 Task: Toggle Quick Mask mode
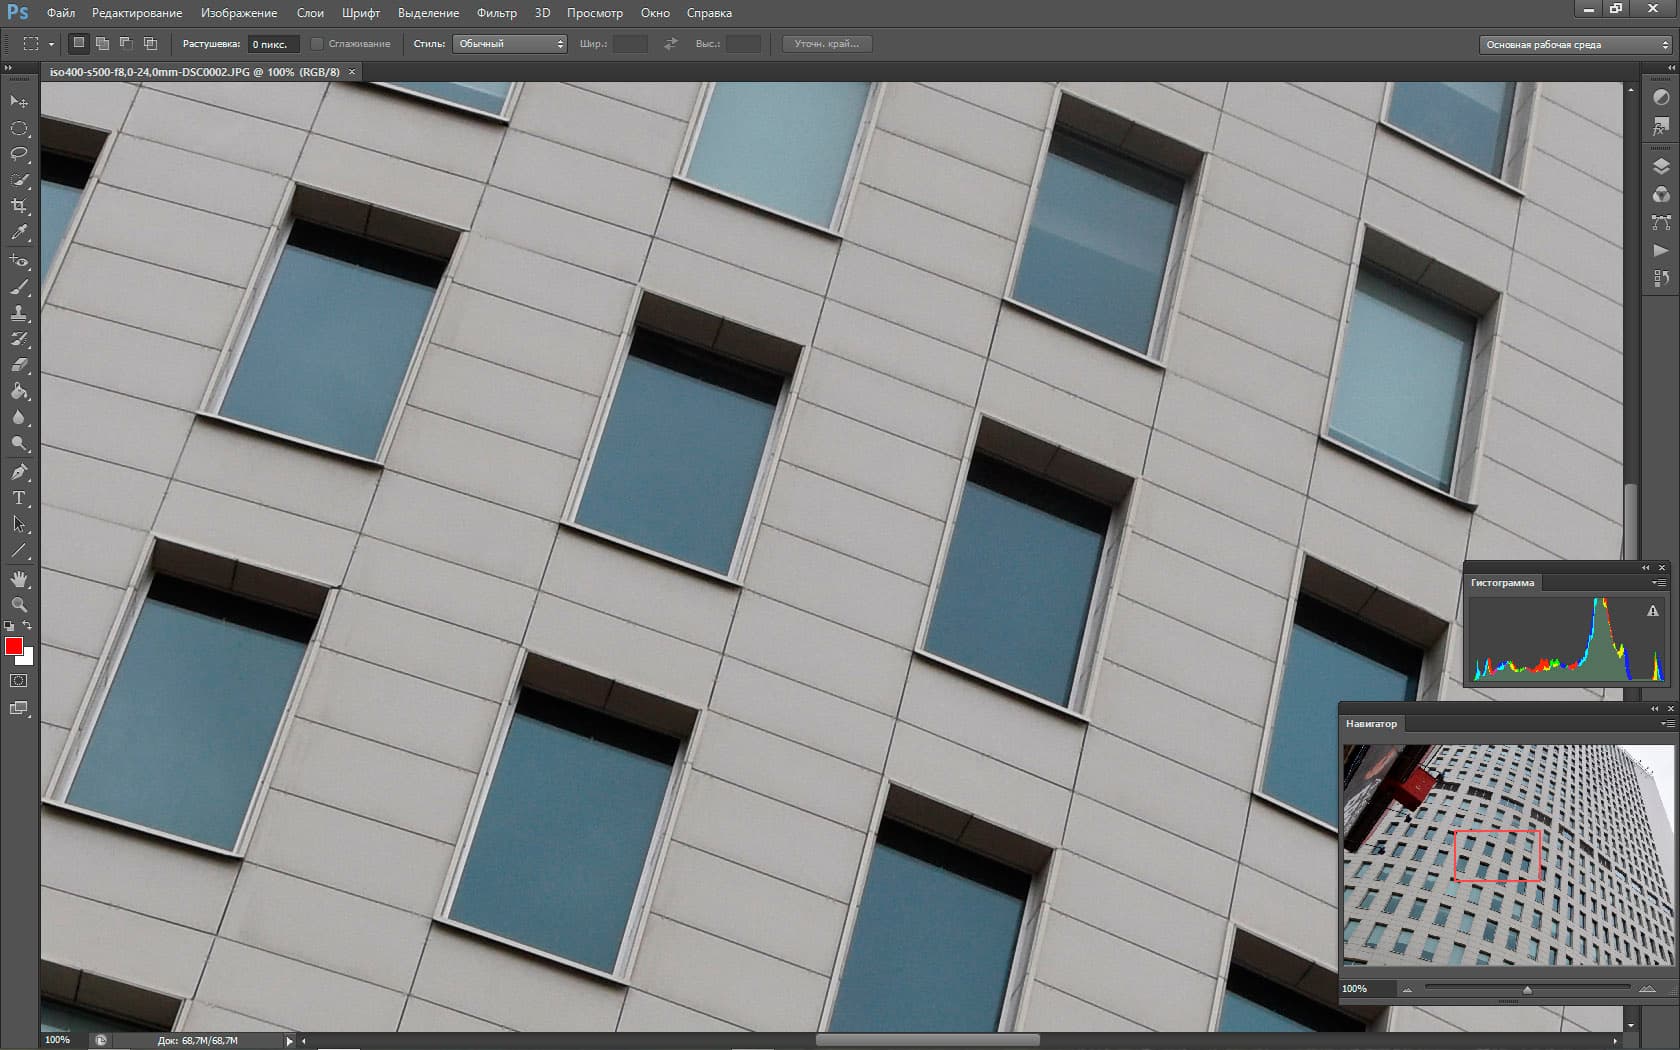click(19, 681)
